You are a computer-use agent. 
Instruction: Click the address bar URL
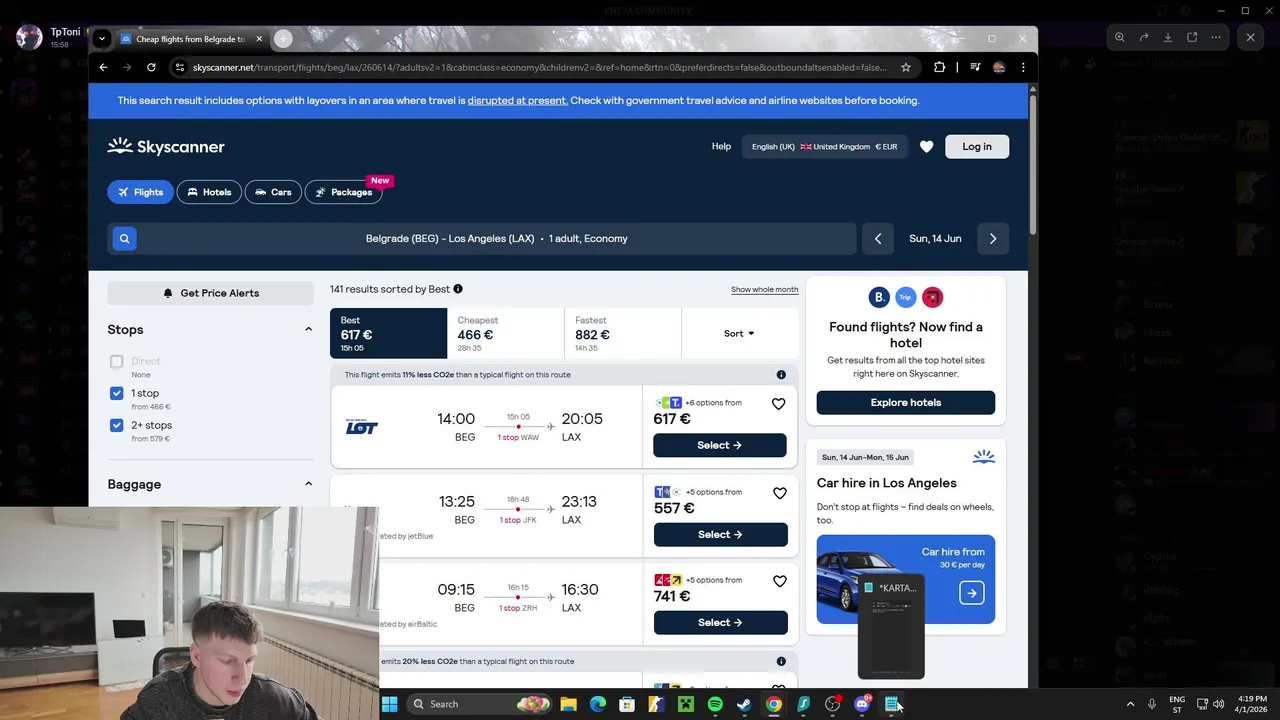coord(540,67)
